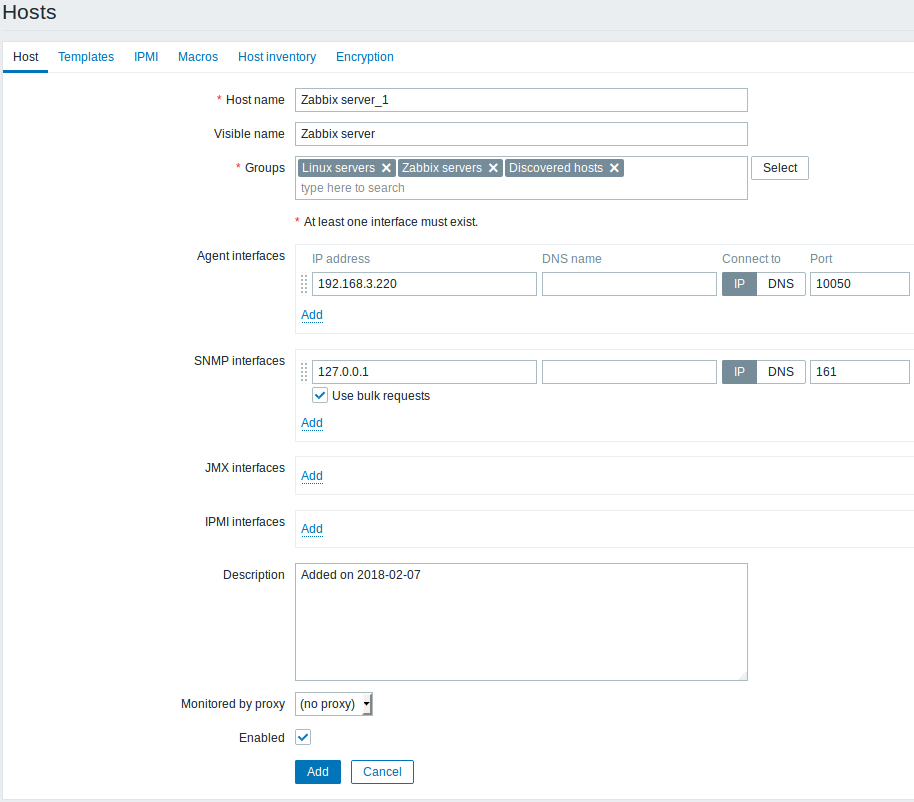Remove the Discovered hosts group tag
The width and height of the screenshot is (914, 802).
click(614, 168)
